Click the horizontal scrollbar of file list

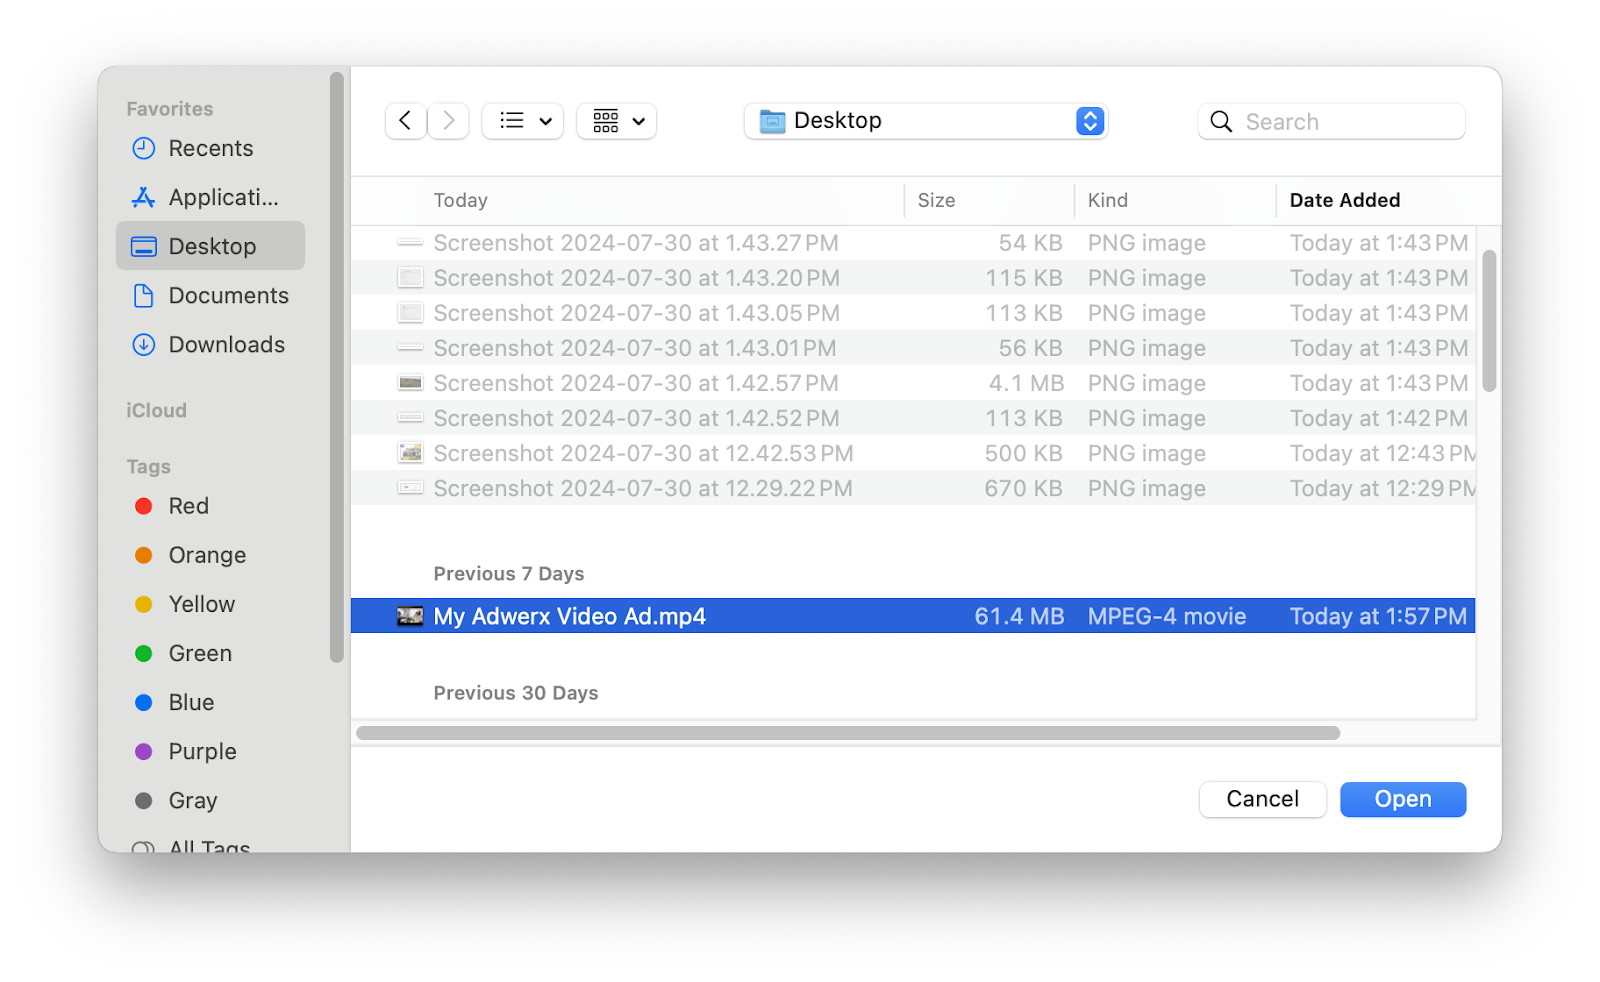pyautogui.click(x=848, y=733)
